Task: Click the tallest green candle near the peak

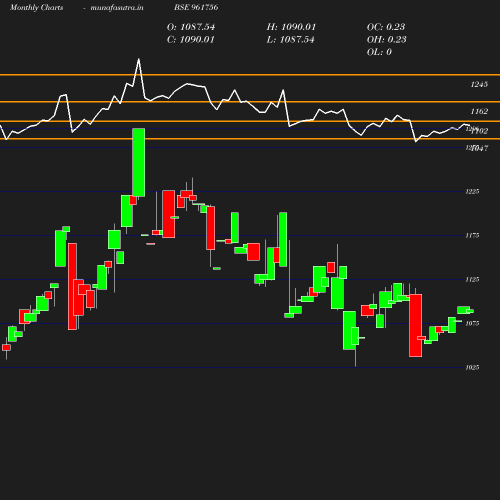Action: point(139,162)
